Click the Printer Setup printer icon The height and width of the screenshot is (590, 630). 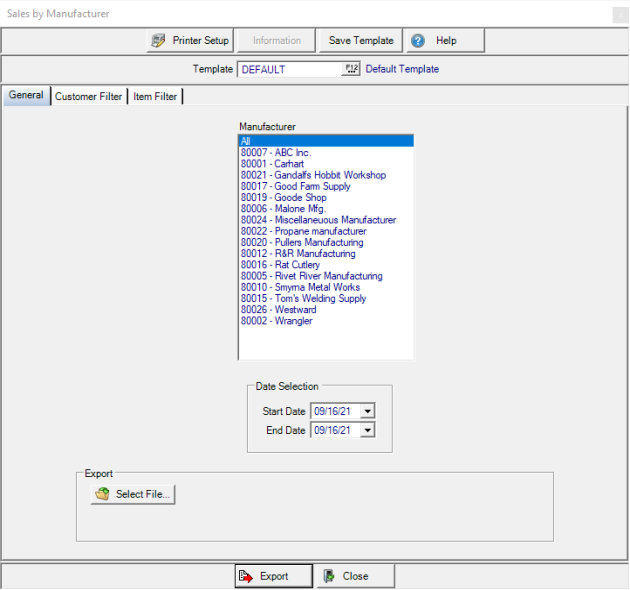pyautogui.click(x=158, y=41)
